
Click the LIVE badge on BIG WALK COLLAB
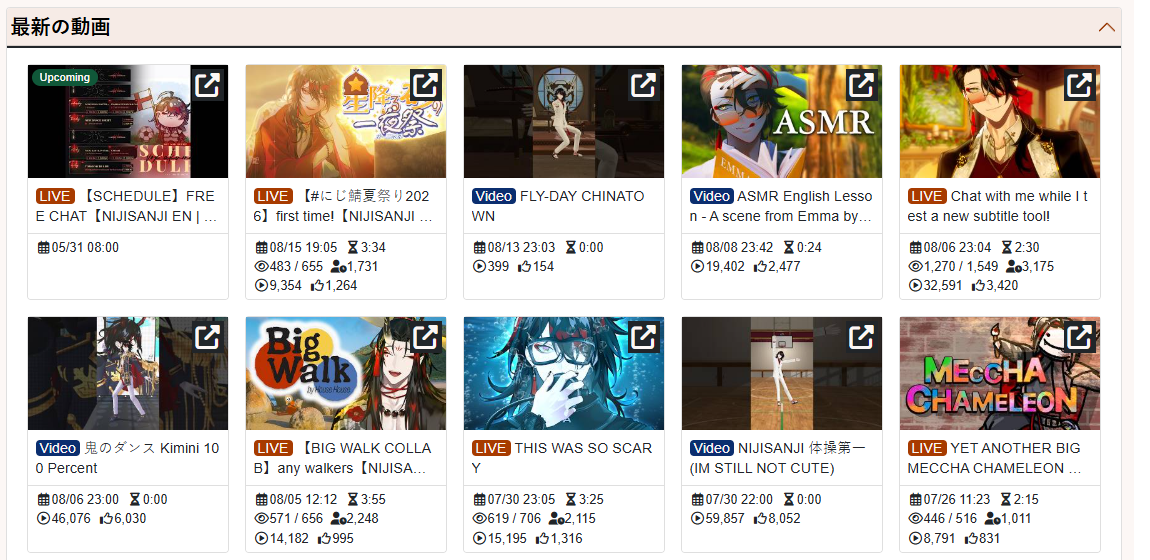[274, 449]
